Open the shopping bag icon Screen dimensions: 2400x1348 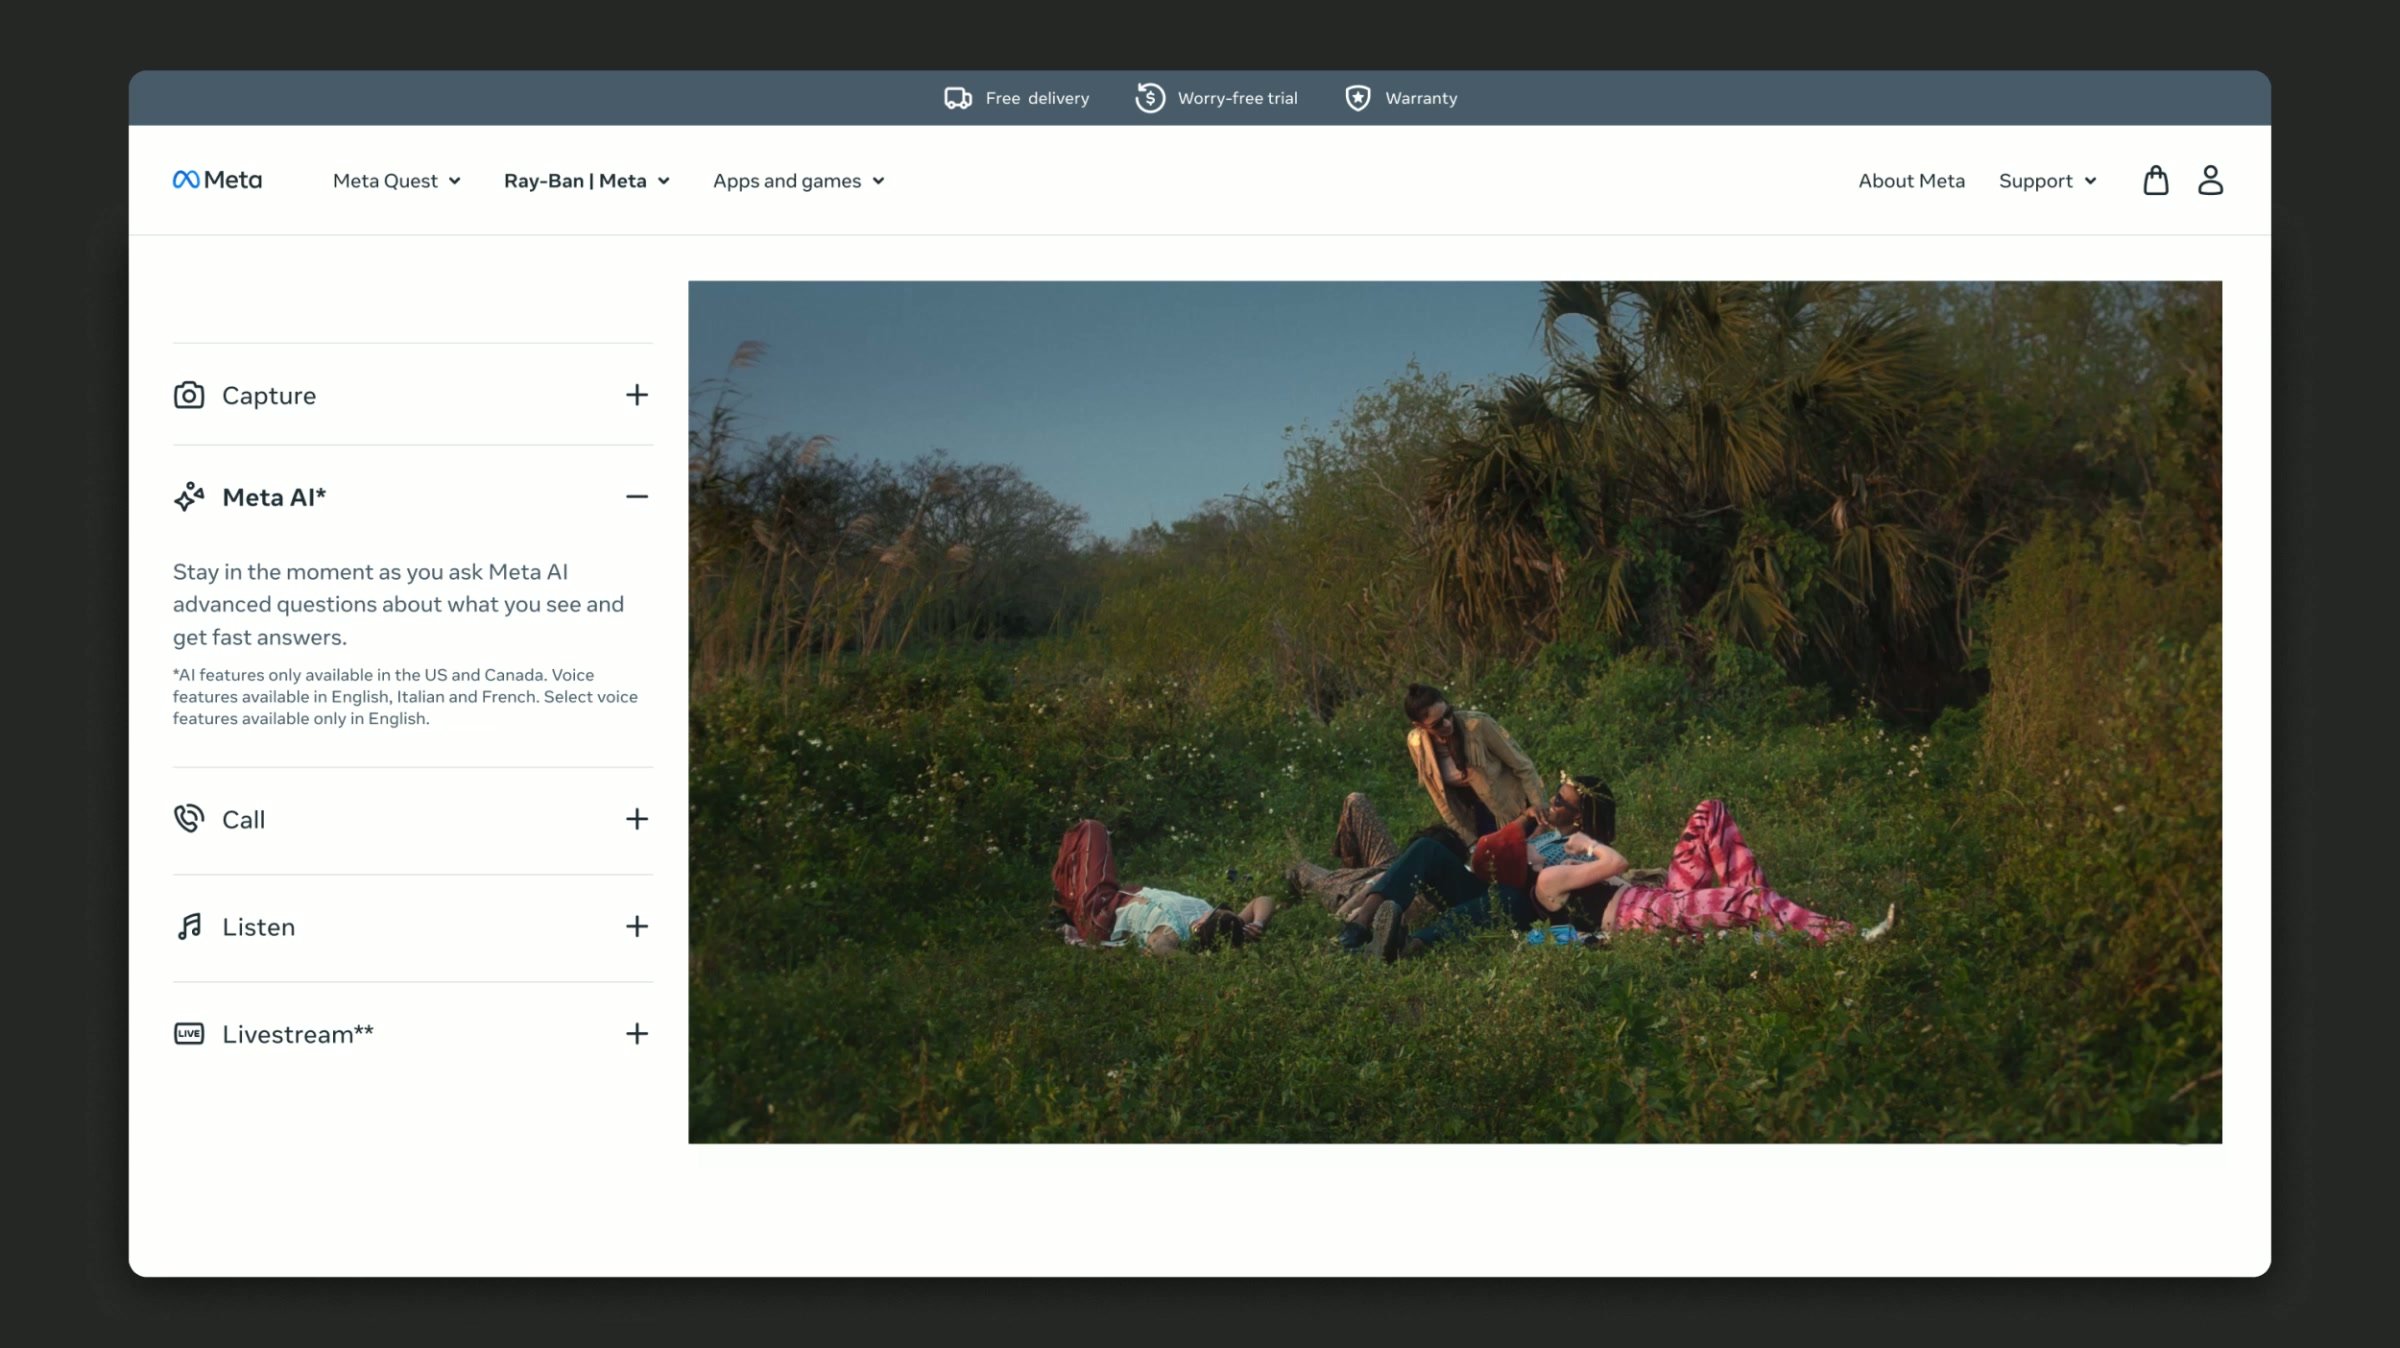coord(2155,180)
